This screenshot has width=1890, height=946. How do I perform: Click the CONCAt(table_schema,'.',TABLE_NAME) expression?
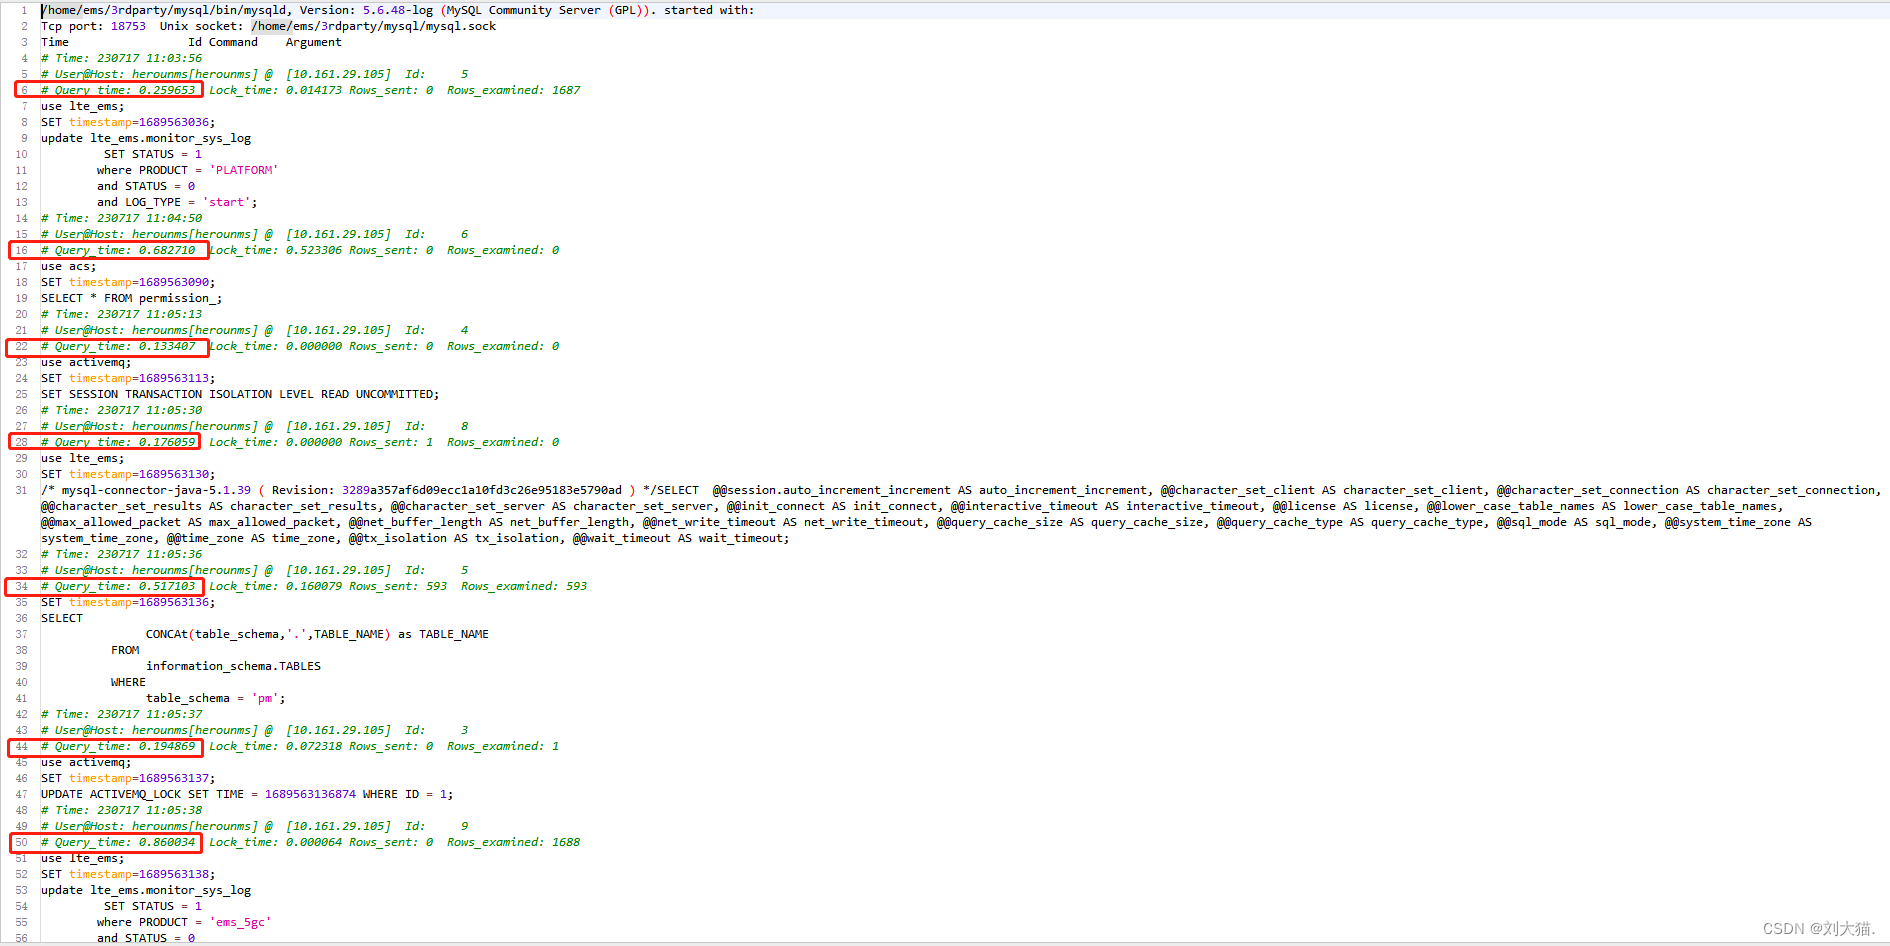268,634
